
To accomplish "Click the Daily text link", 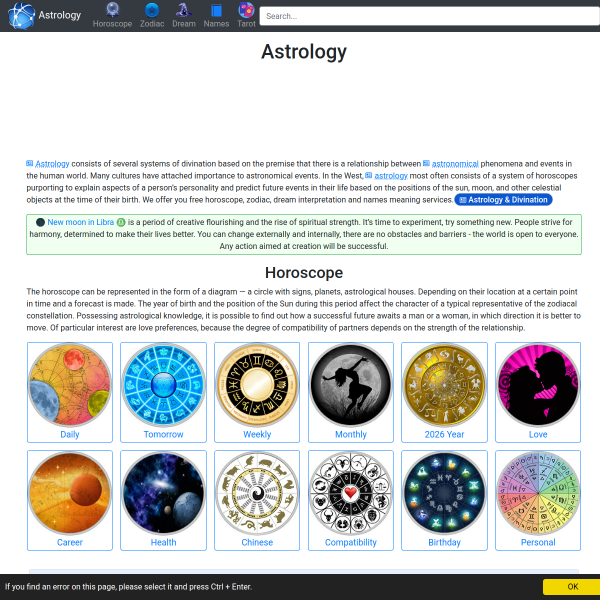I will (70, 434).
